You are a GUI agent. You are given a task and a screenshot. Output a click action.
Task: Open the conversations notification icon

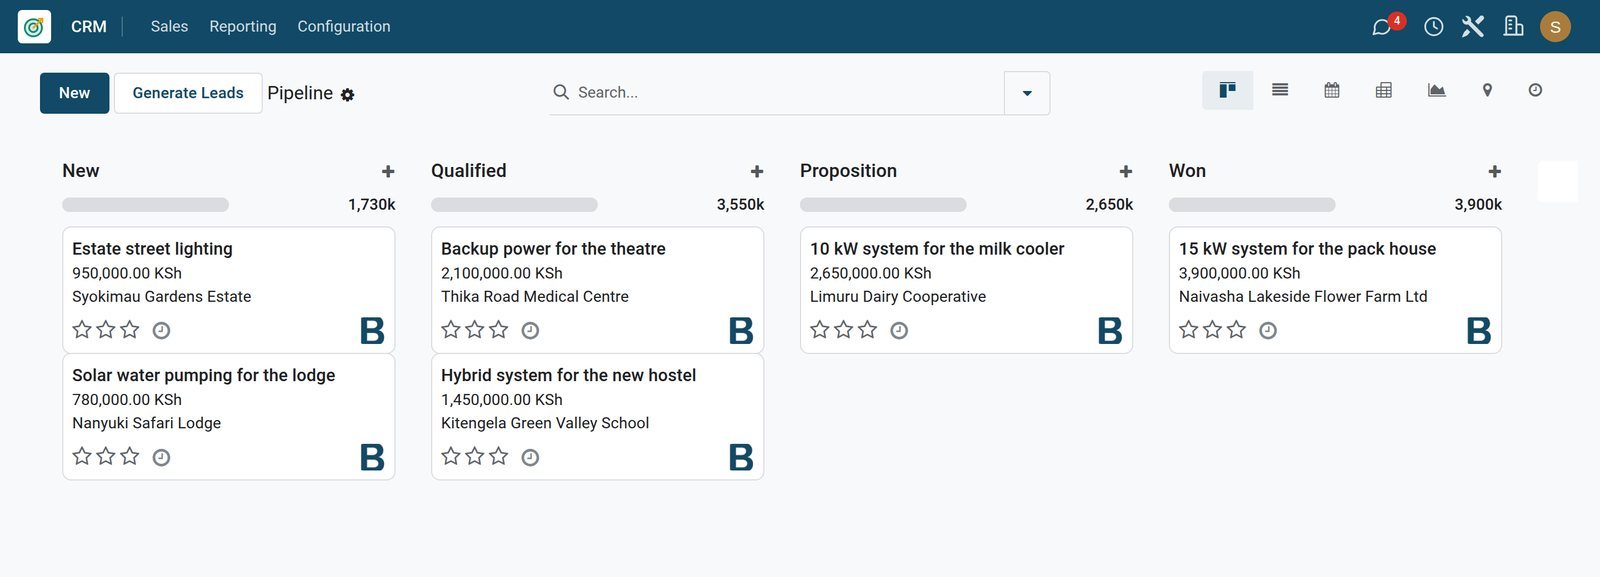pos(1382,27)
